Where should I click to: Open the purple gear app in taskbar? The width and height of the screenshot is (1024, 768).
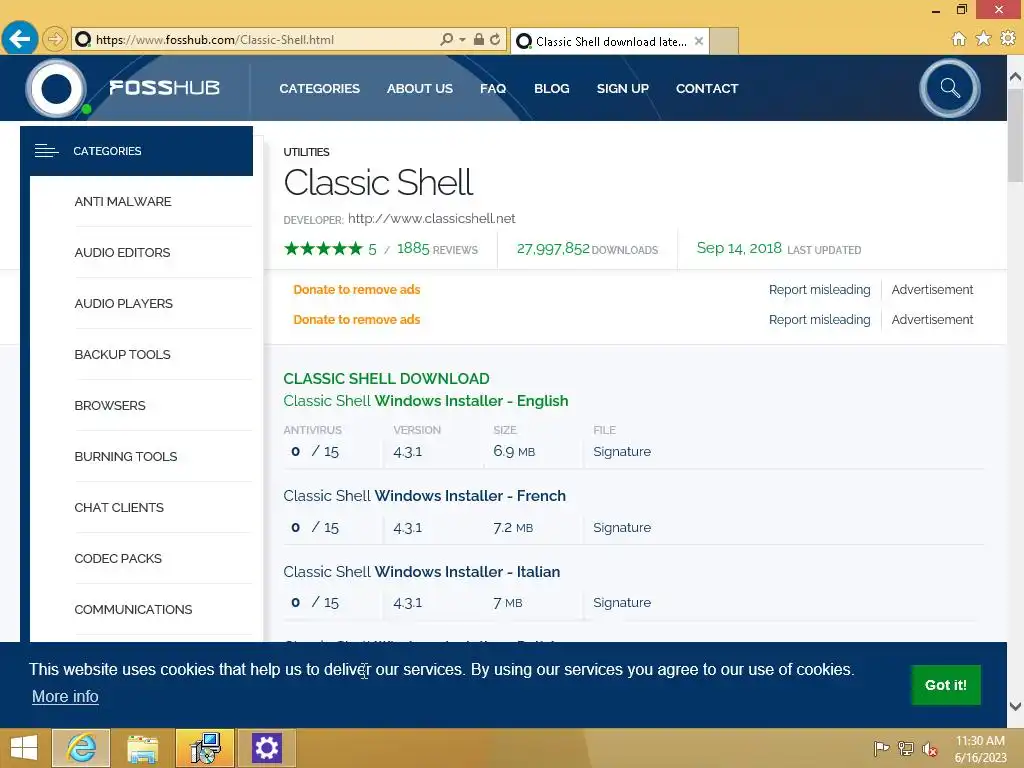click(x=266, y=748)
